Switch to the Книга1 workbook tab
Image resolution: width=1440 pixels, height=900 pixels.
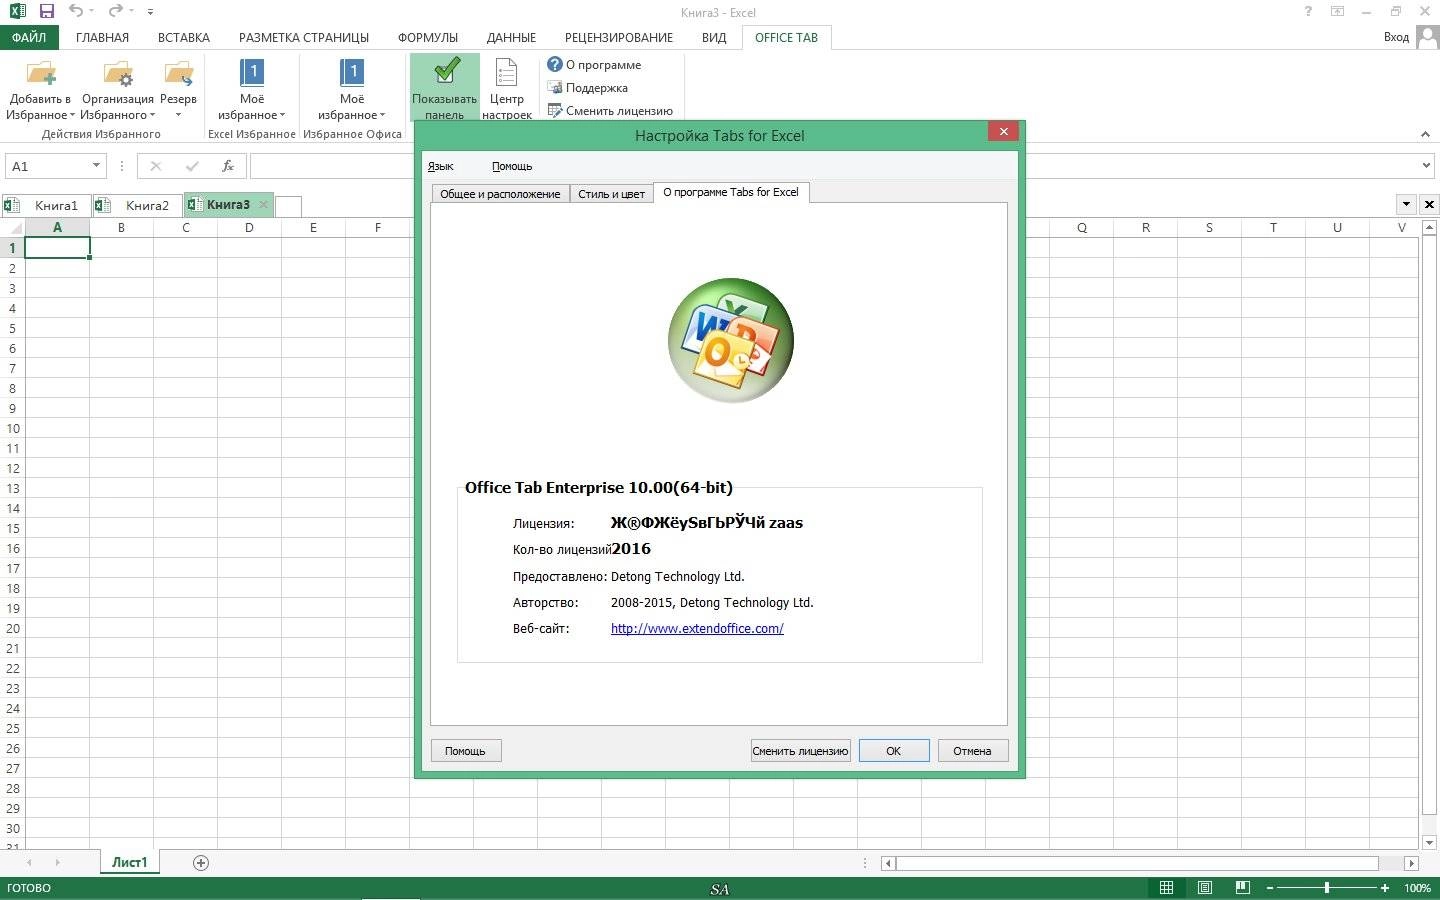[x=47, y=205]
